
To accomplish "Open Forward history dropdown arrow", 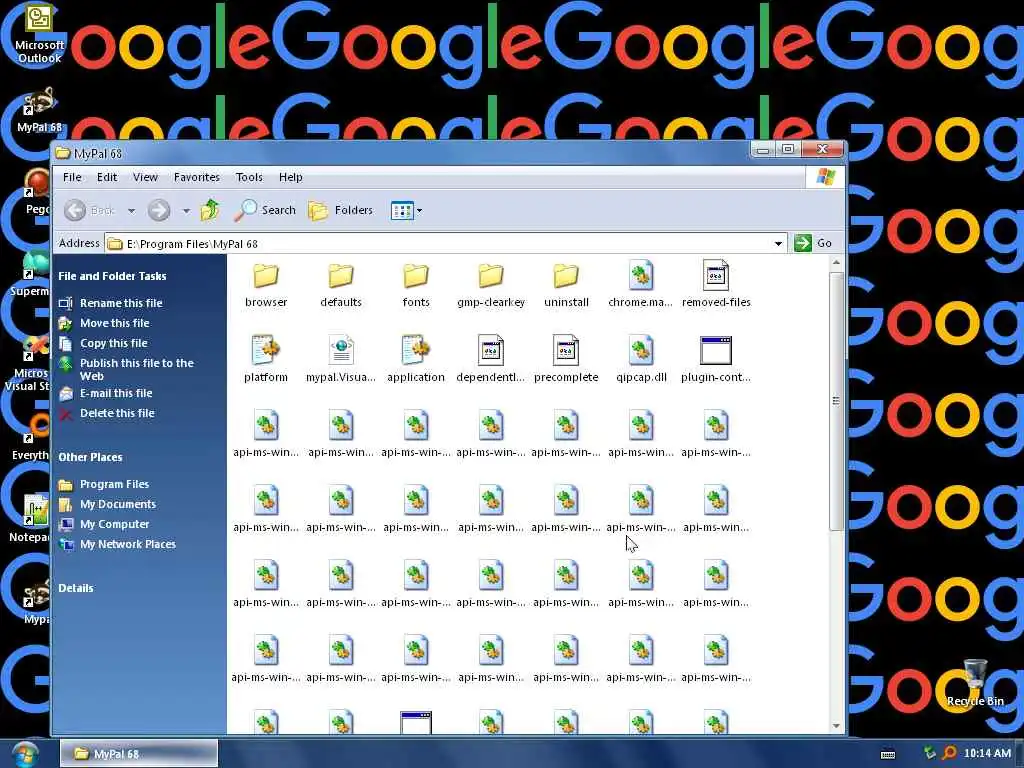I will 186,211.
